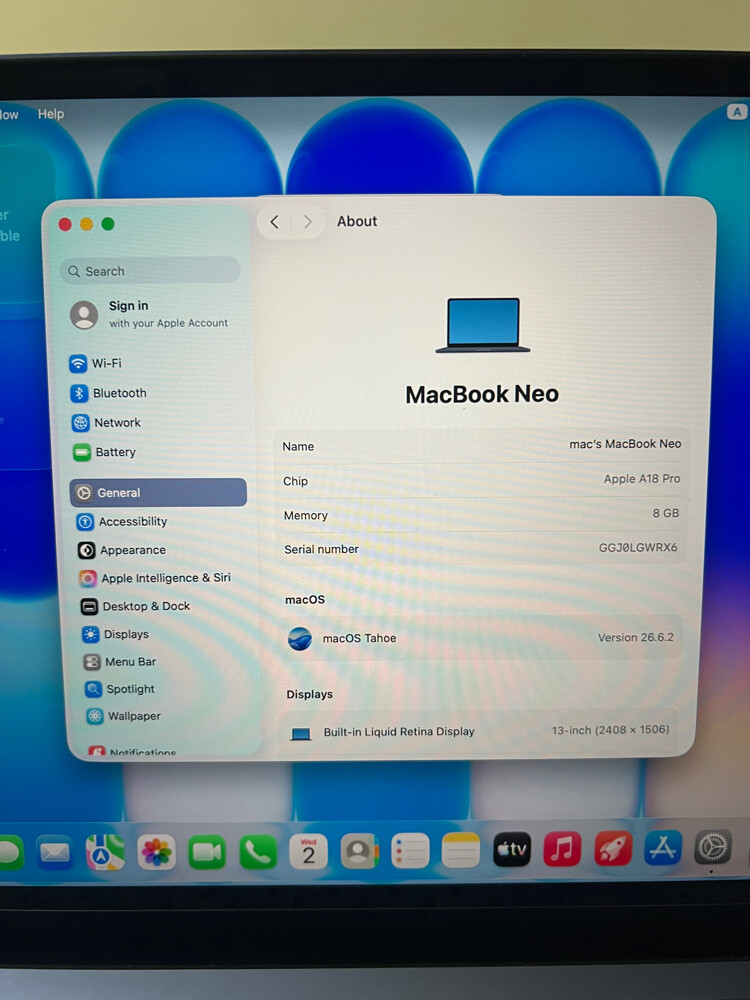
Task: Select General in the sidebar
Action: point(158,492)
